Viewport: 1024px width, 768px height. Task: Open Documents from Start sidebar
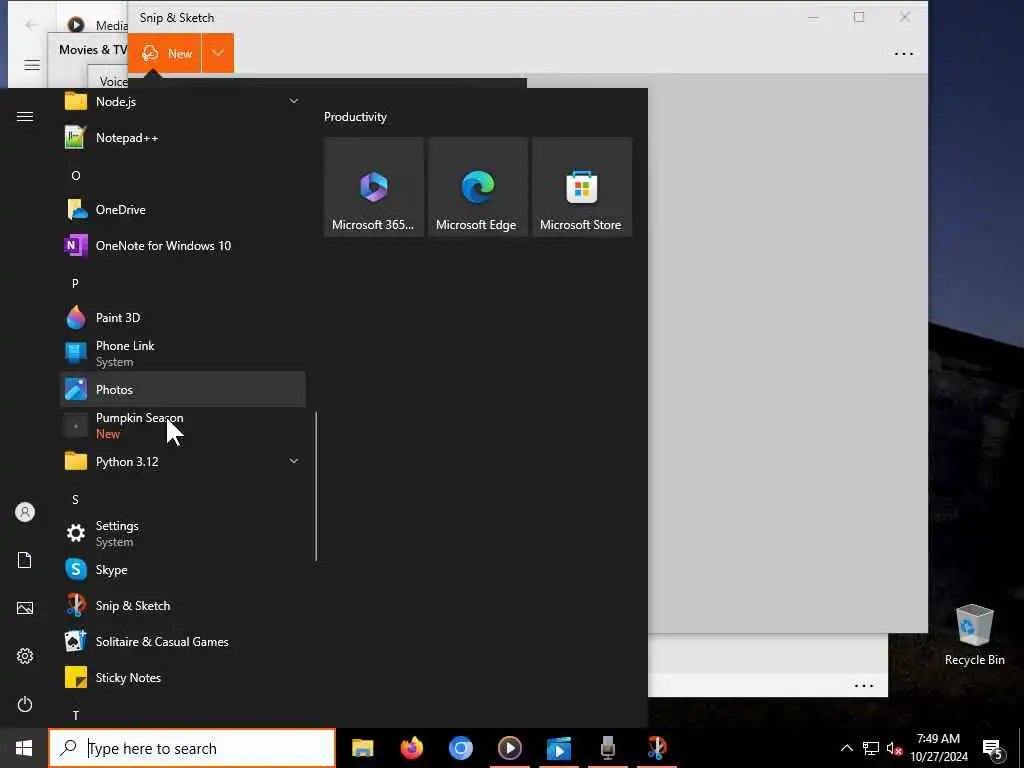pos(25,560)
